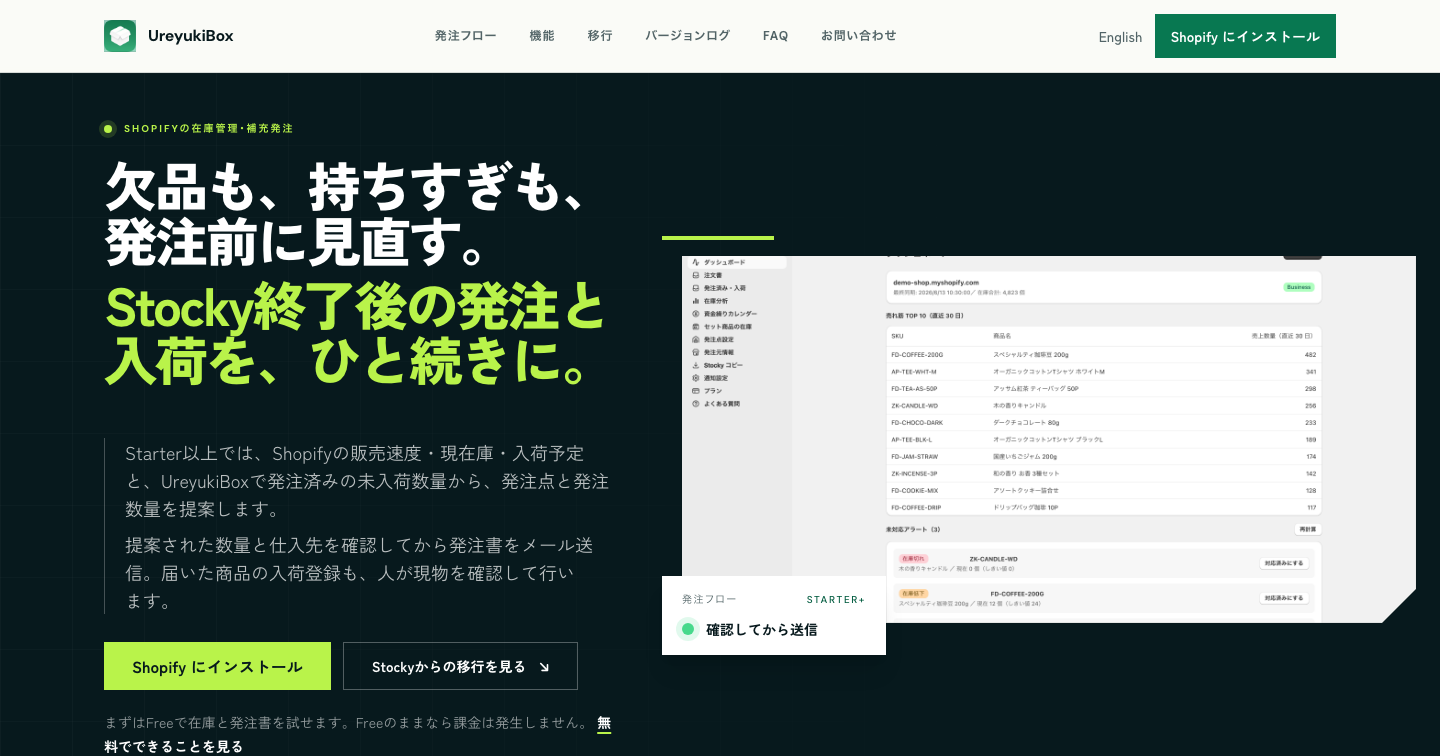
Task: Select 在庫分析 label in sidebar
Action: pos(716,301)
